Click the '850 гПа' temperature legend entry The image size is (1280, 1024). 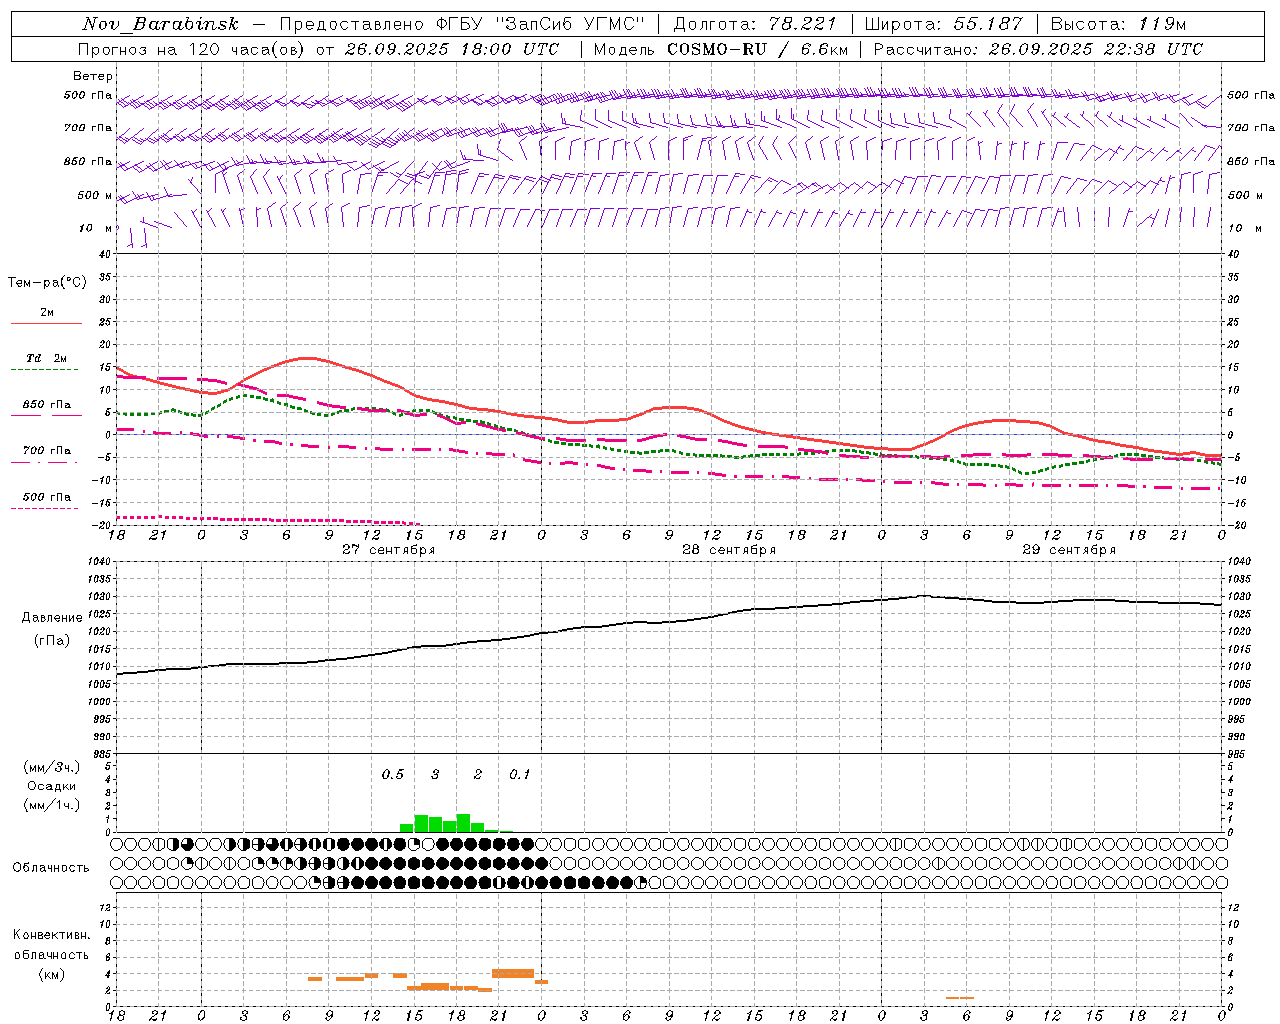[x=47, y=405]
